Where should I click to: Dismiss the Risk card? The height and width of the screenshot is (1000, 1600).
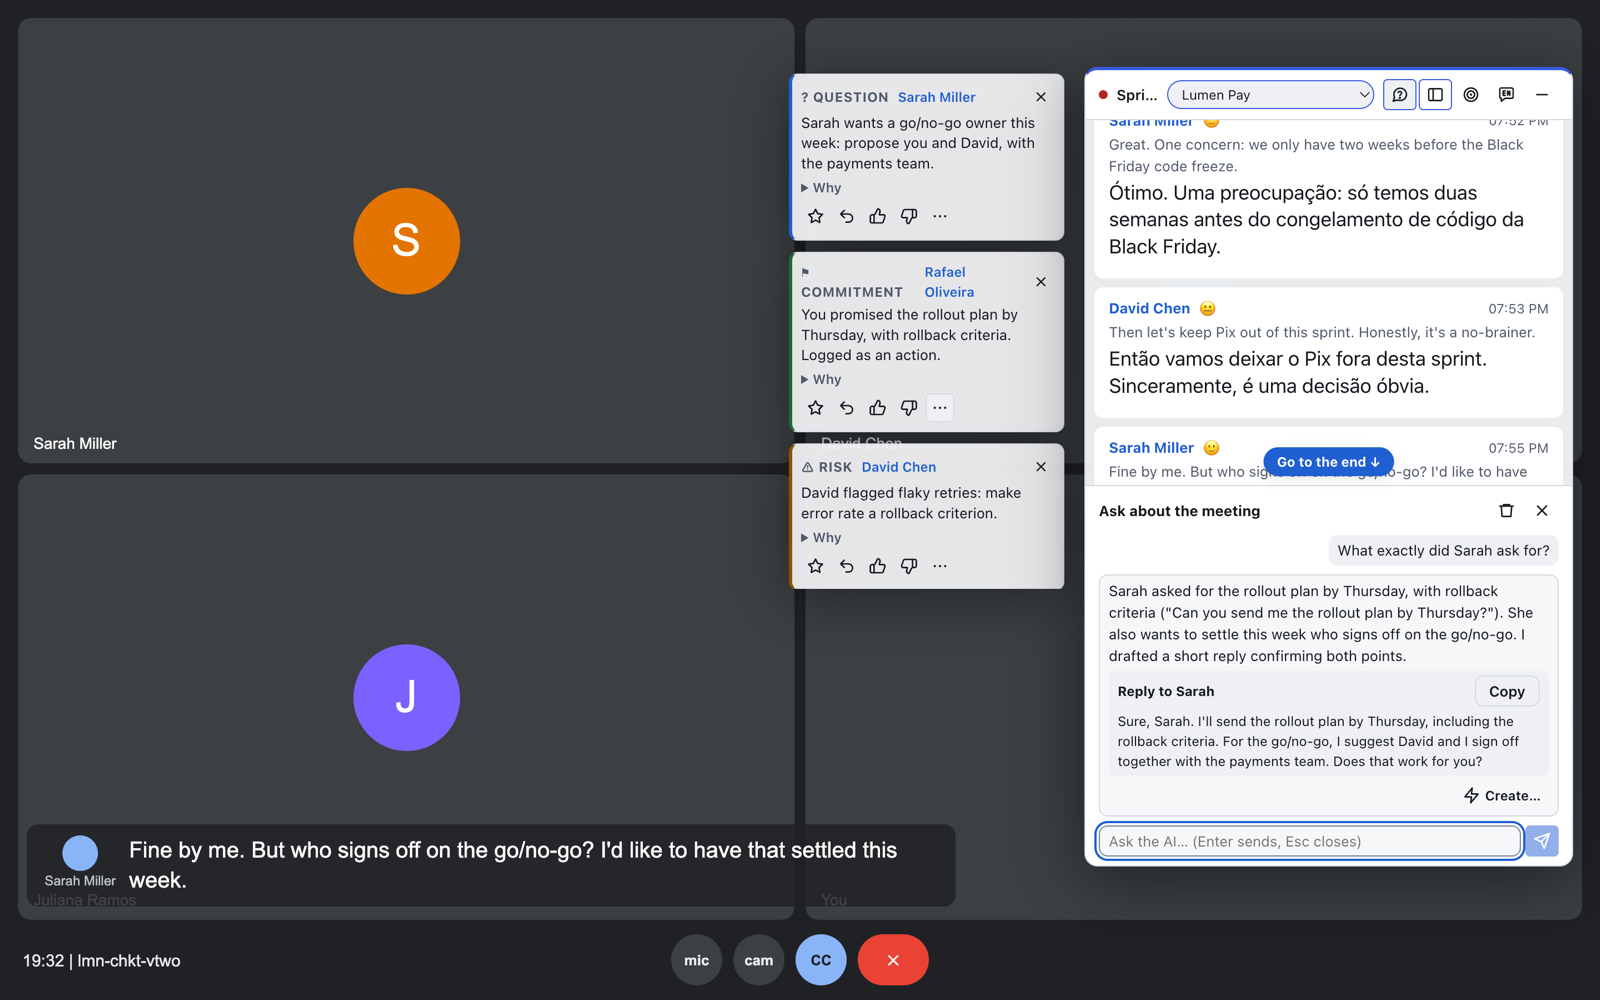[x=1041, y=467]
